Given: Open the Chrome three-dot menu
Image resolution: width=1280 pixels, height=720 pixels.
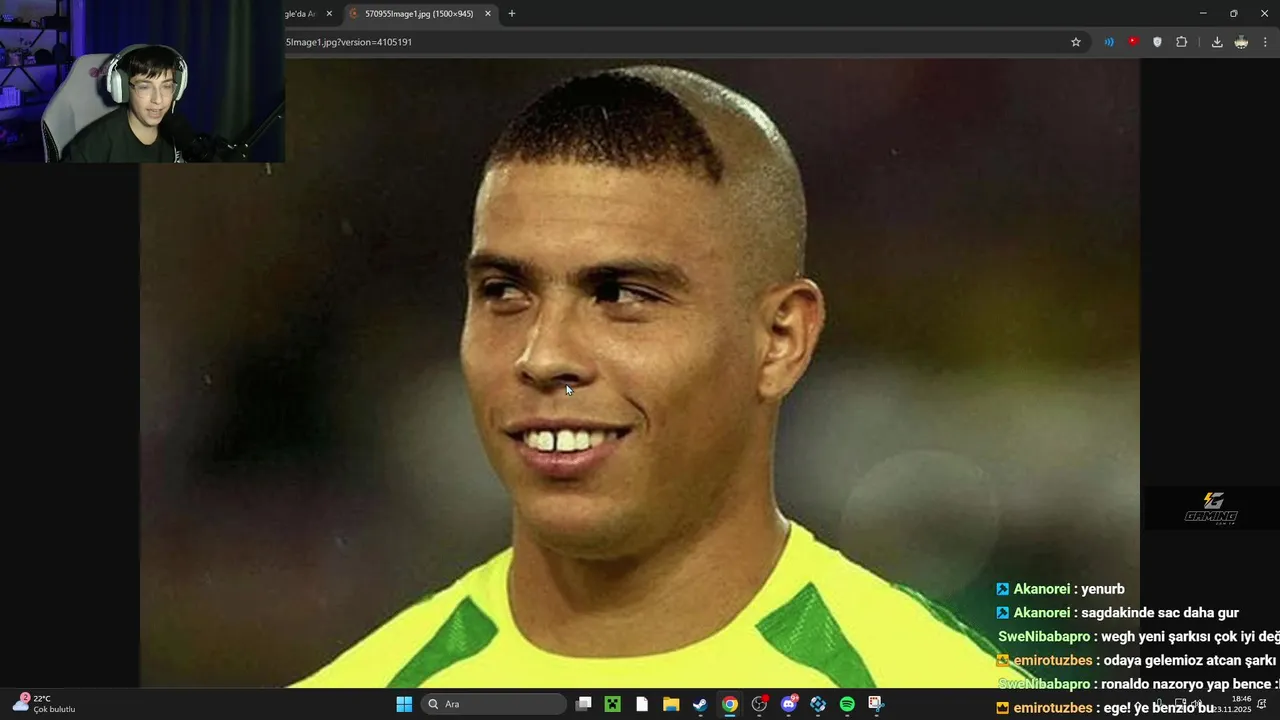Looking at the screenshot, I should click(x=1266, y=42).
